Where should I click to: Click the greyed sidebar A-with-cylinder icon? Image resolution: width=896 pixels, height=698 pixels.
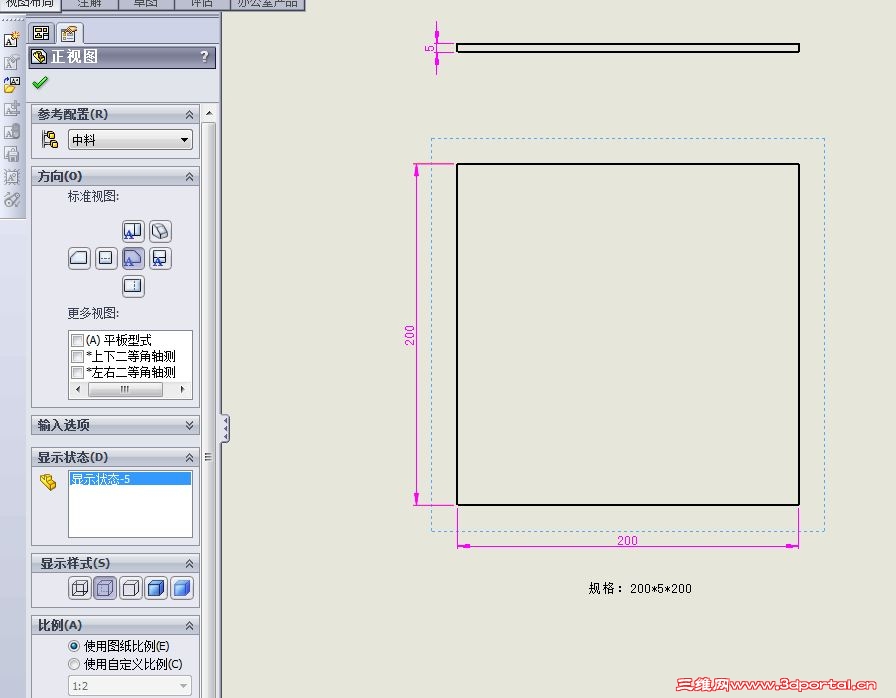(11, 131)
